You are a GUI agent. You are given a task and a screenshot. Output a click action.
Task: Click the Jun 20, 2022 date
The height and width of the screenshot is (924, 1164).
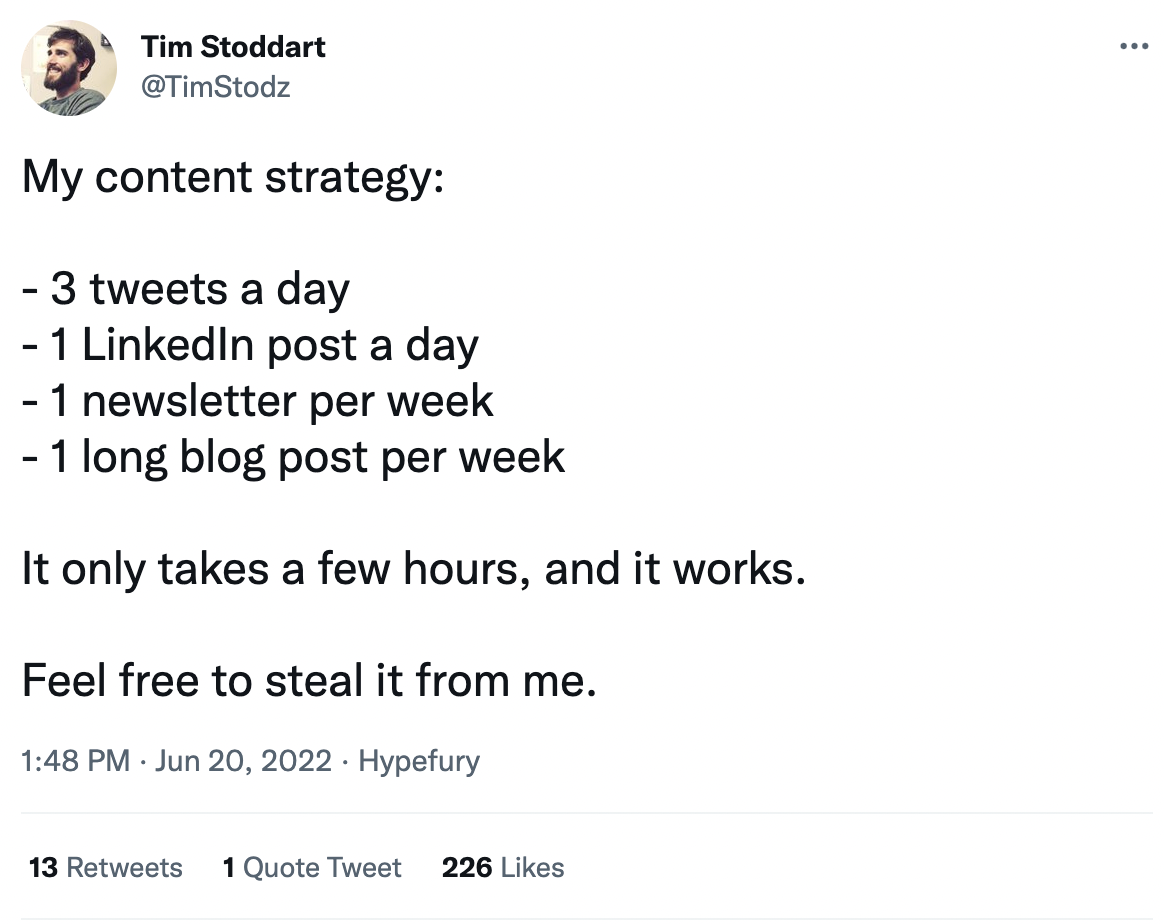243,761
